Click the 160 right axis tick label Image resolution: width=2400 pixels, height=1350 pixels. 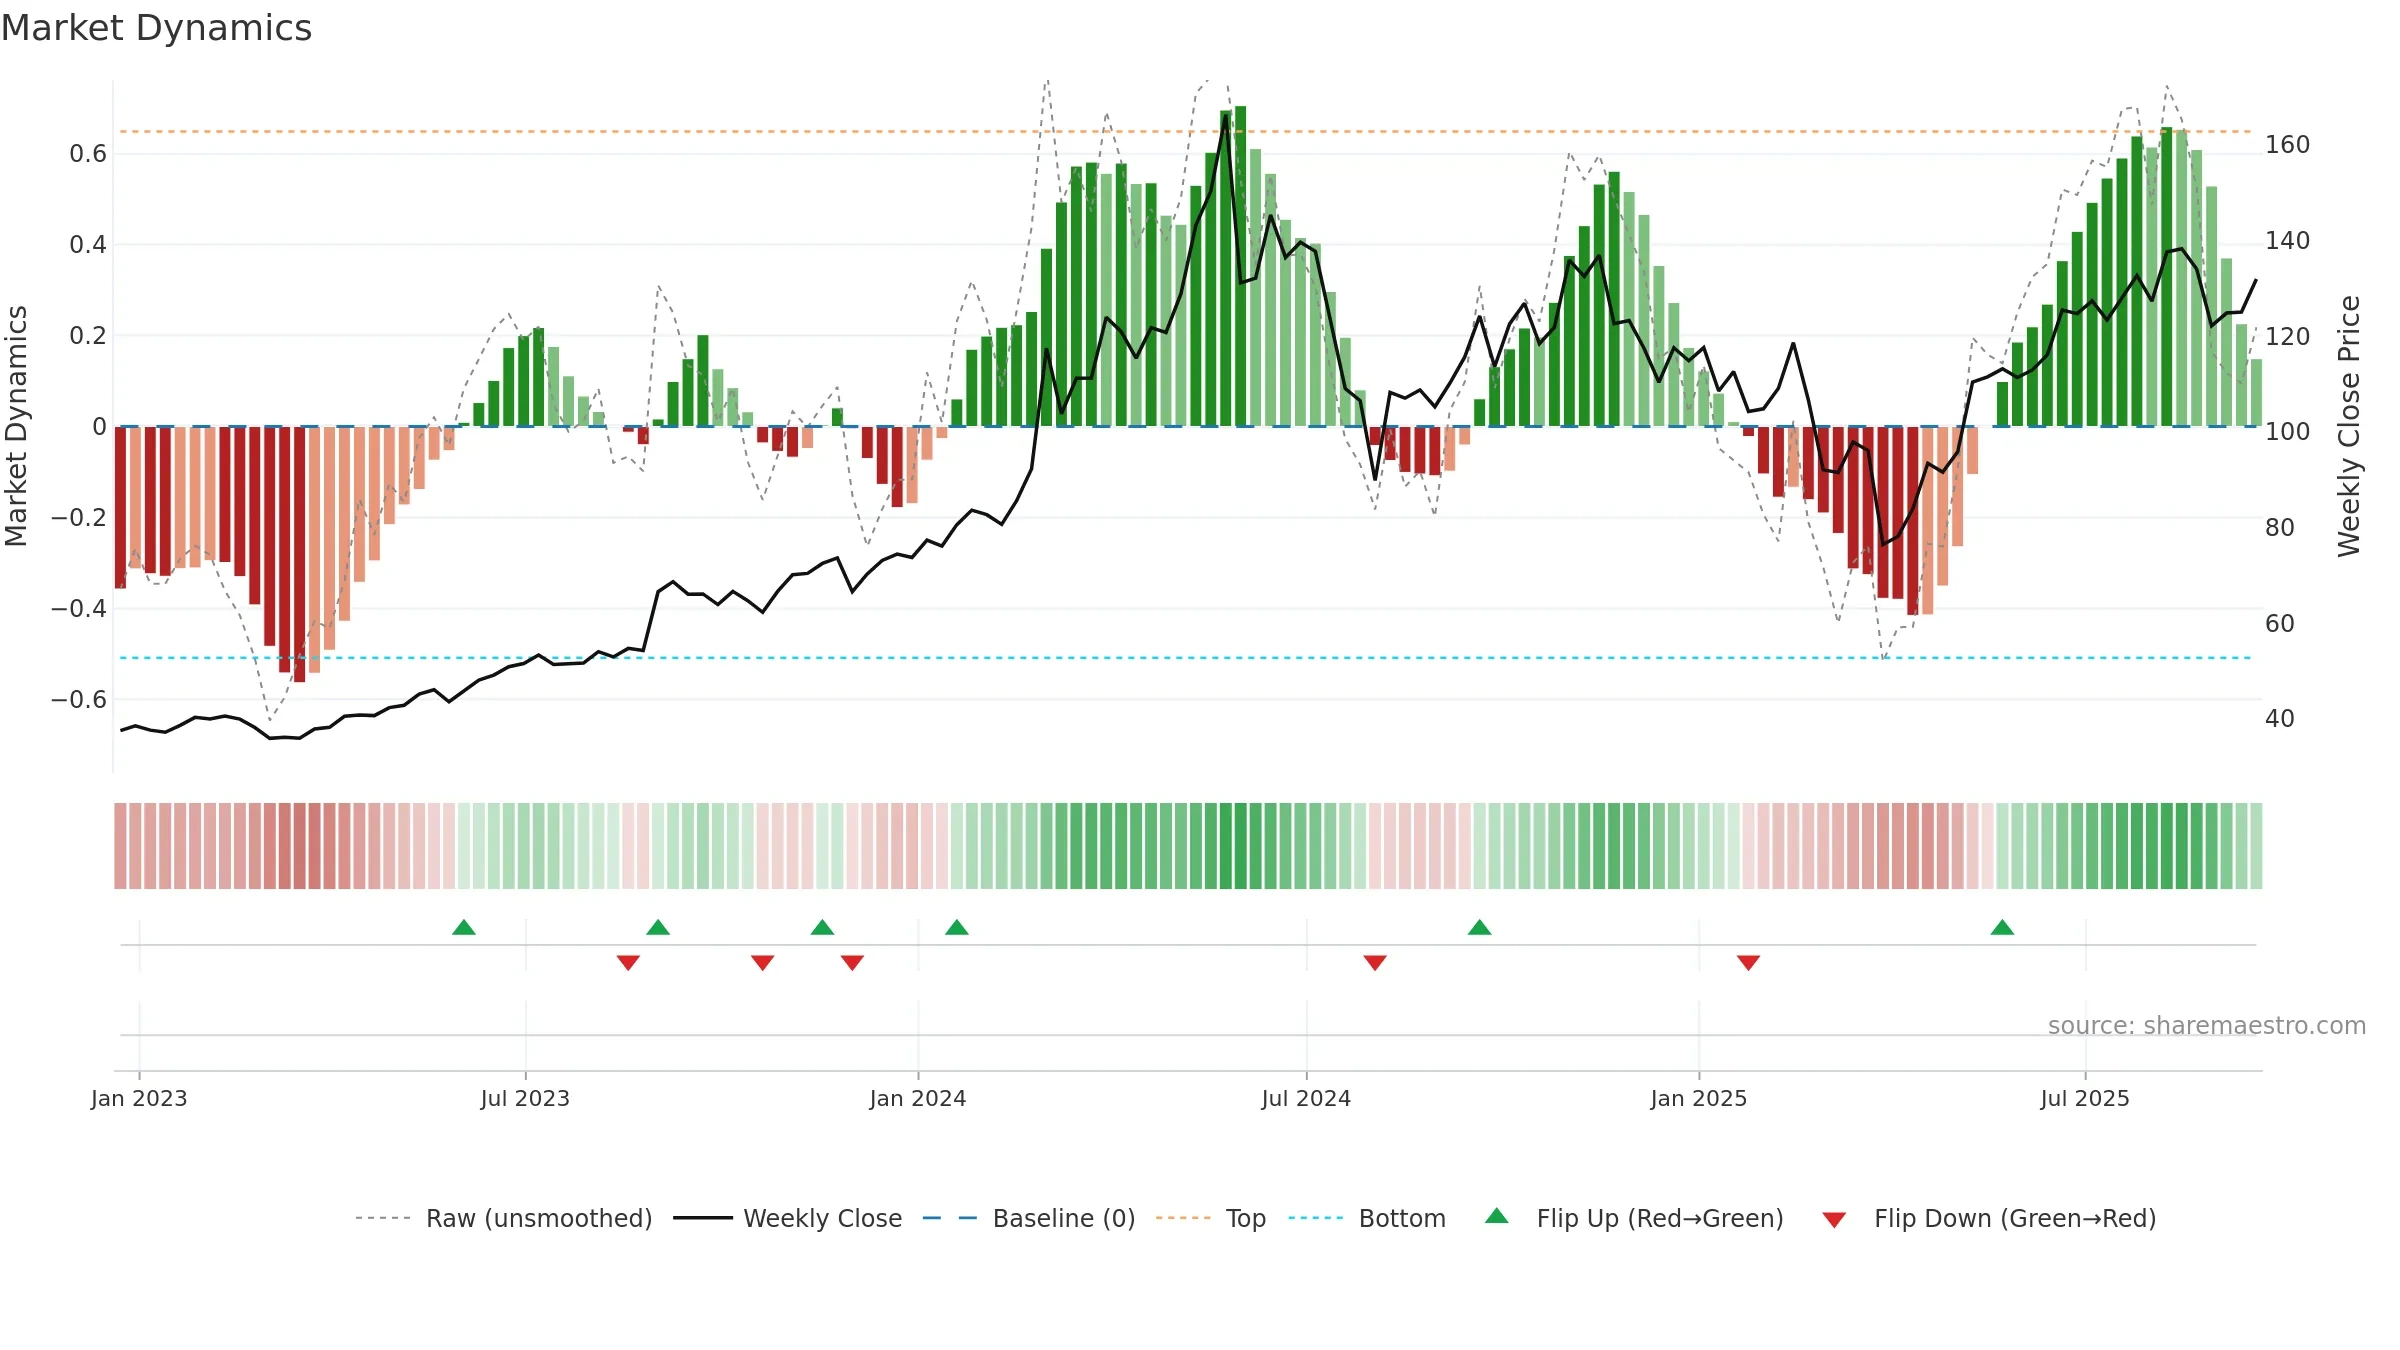[x=2288, y=145]
